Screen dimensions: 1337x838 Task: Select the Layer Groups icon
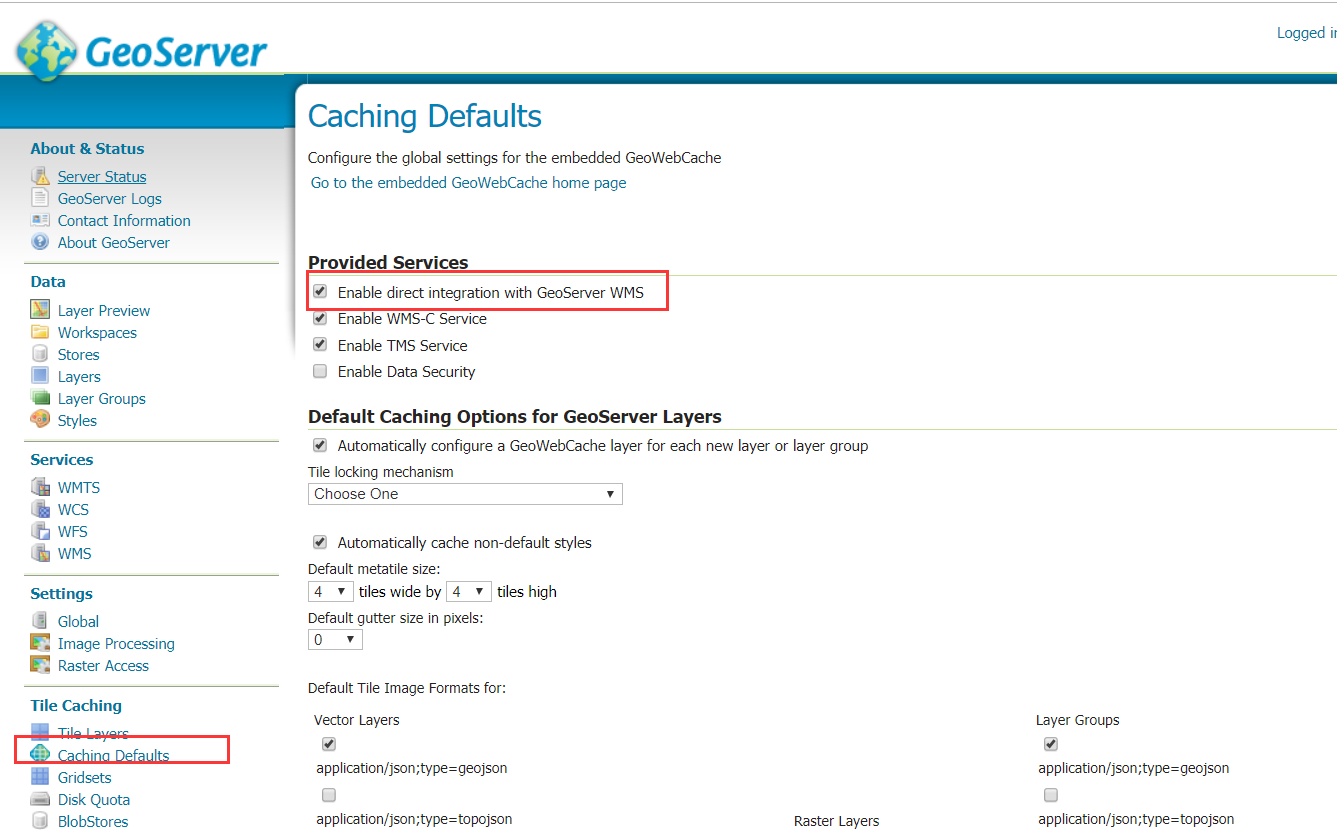(x=40, y=398)
